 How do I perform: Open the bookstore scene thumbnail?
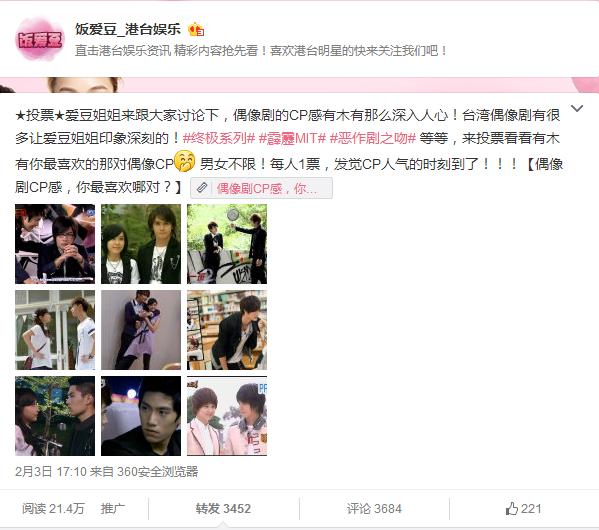227,330
